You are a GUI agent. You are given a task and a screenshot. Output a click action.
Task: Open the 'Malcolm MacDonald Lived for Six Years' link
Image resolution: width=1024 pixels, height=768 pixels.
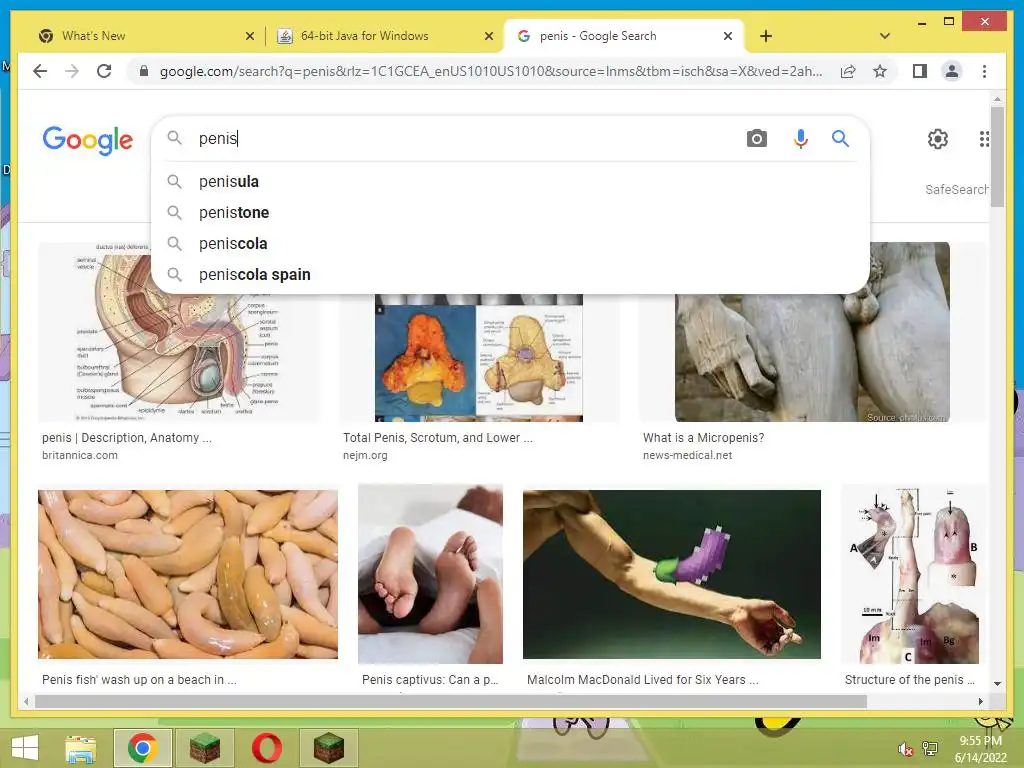tap(643, 680)
